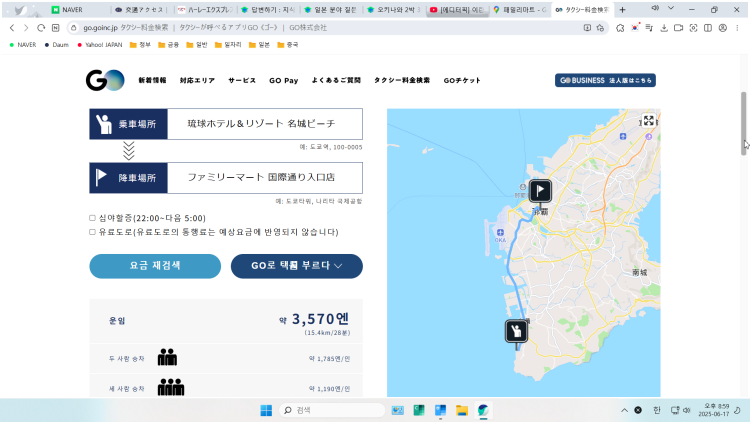Screen dimensions: 750x422
Task: Switch to the 交通アクセス browser tab
Action: pyautogui.click(x=141, y=10)
